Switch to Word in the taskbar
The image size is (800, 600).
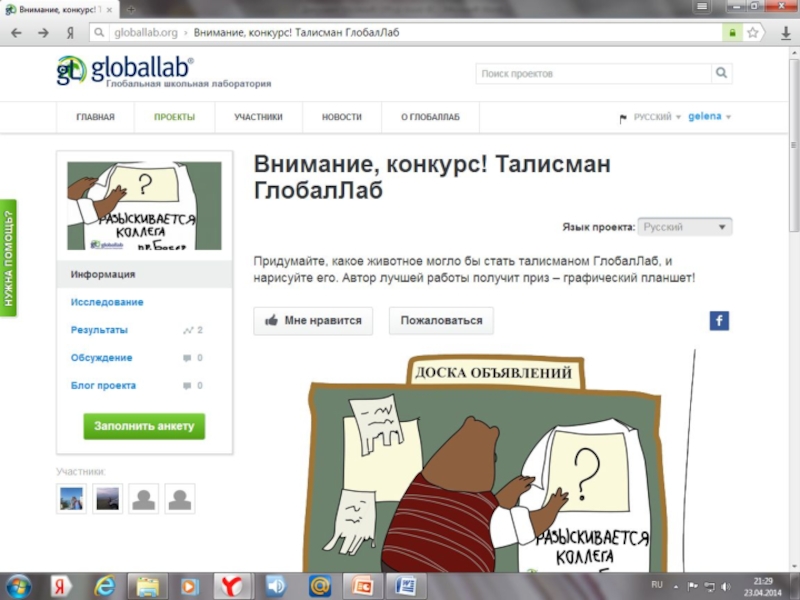click(x=406, y=587)
